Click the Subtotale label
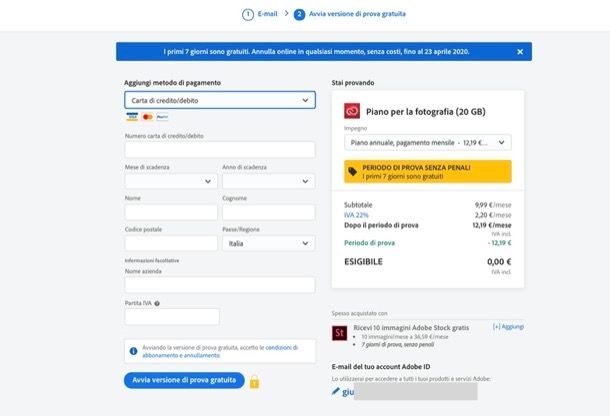Image resolution: width=610 pixels, height=416 pixels. (358, 205)
